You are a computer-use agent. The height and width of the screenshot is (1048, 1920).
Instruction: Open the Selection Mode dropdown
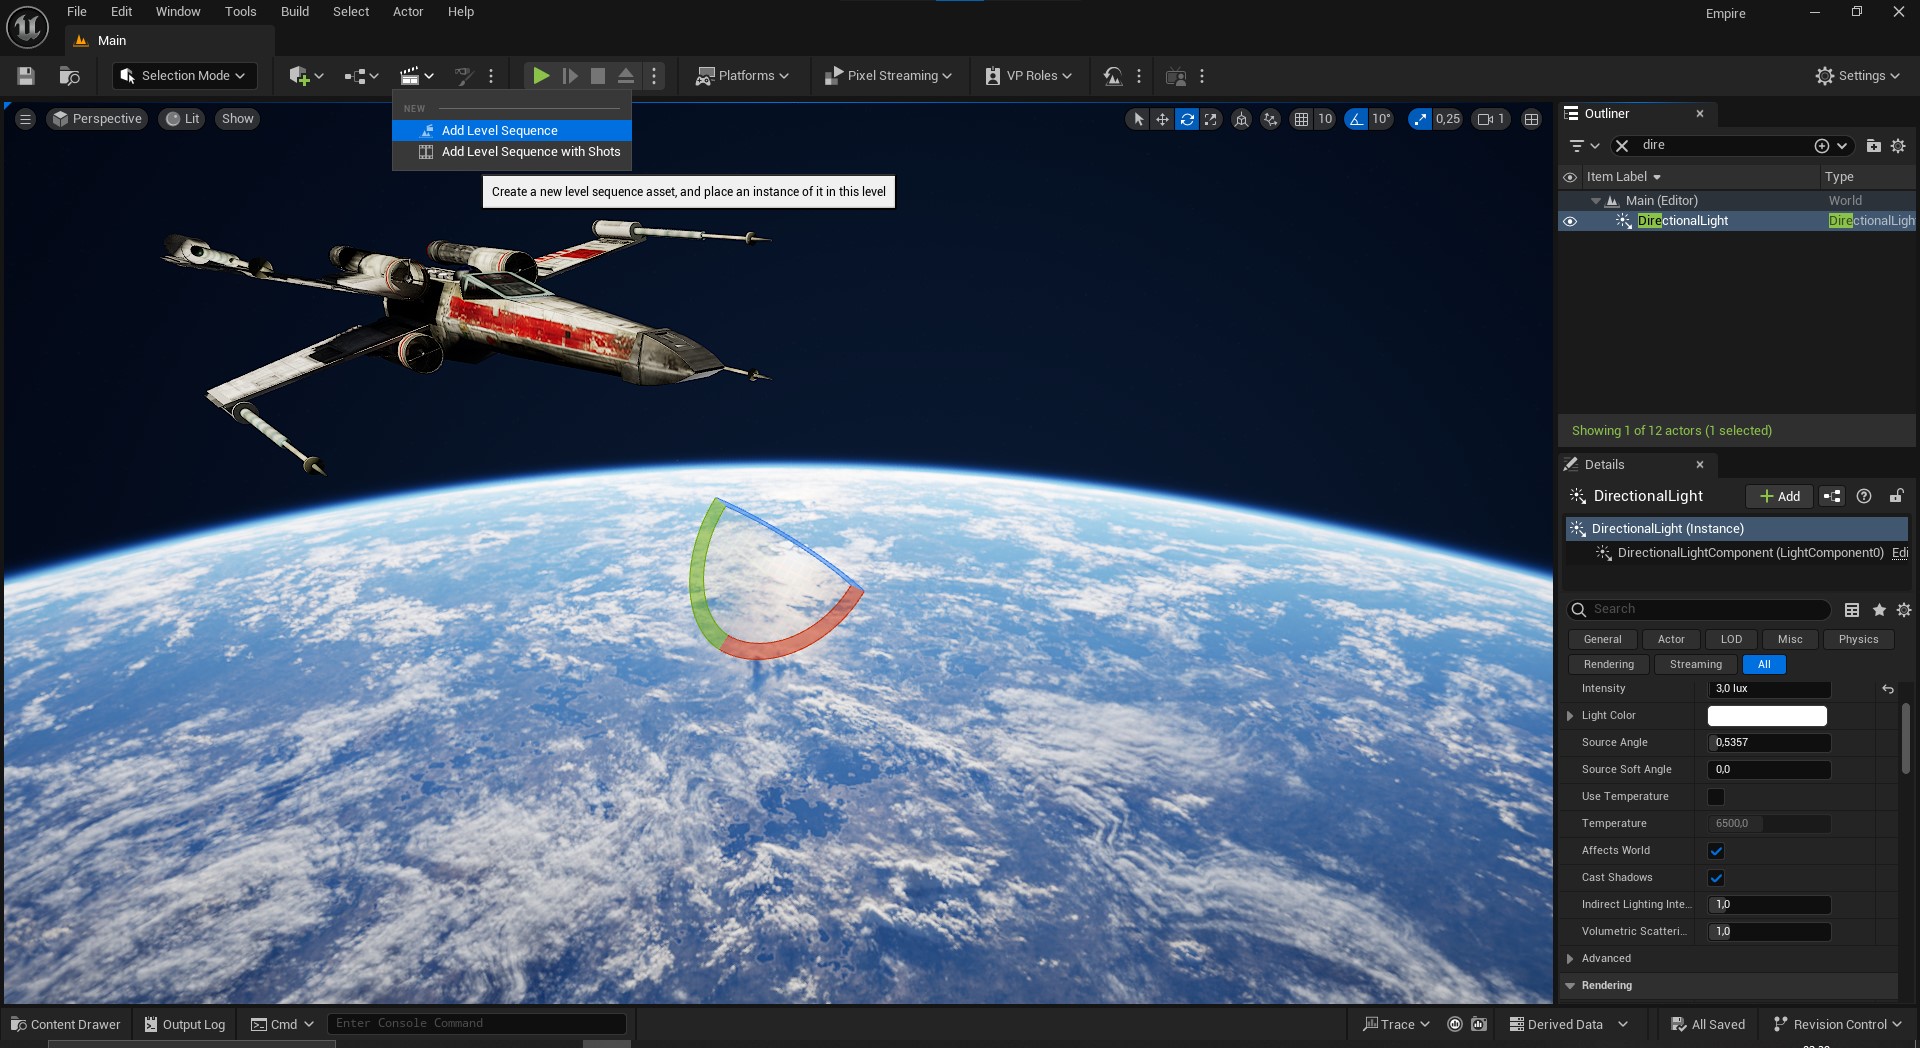click(185, 76)
